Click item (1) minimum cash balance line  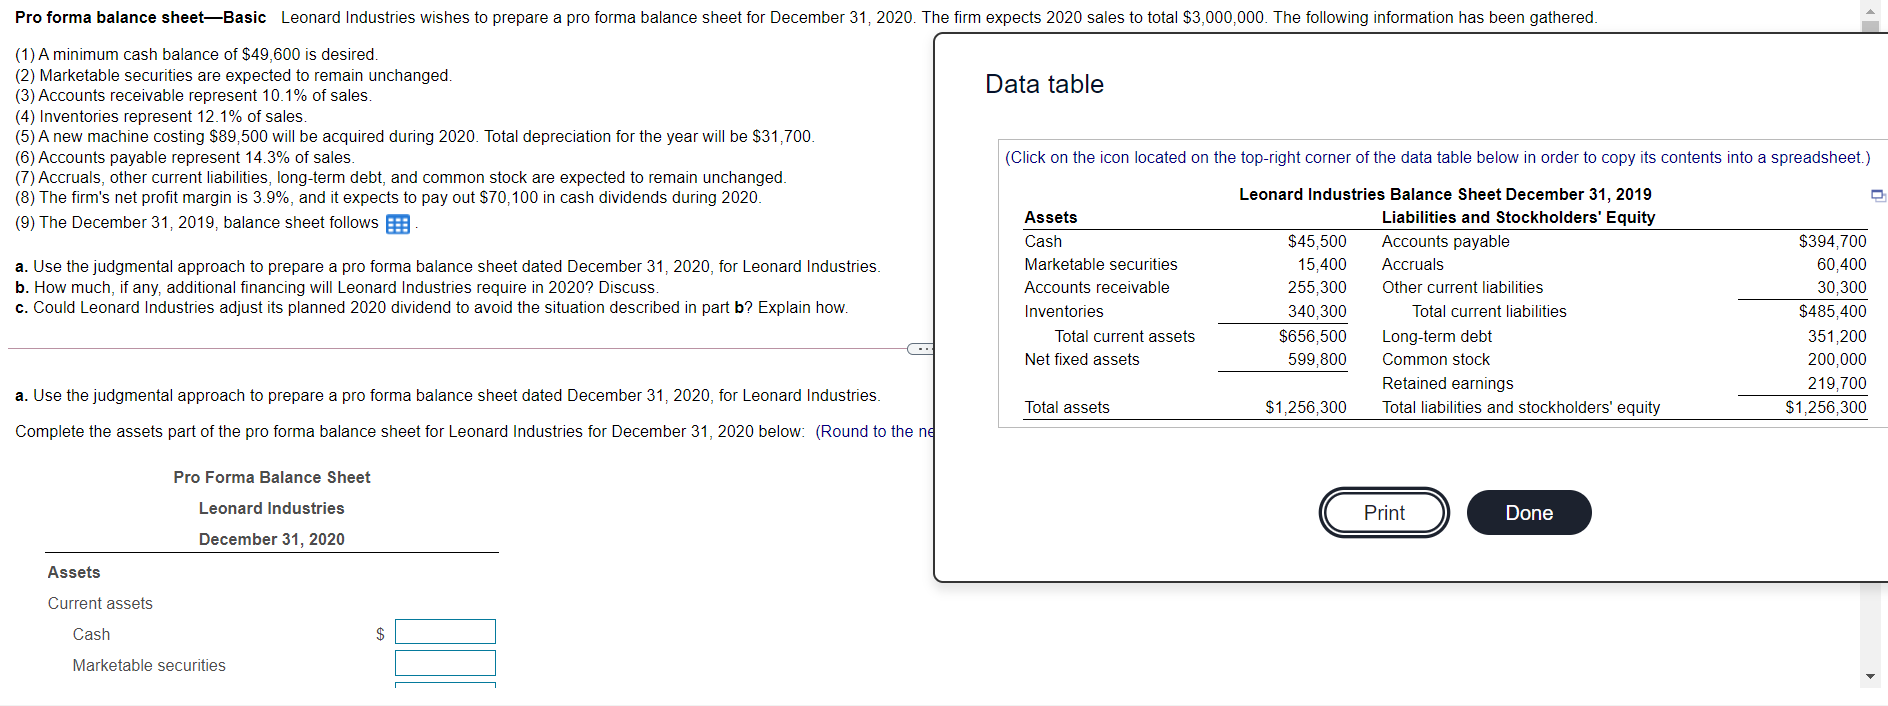196,54
